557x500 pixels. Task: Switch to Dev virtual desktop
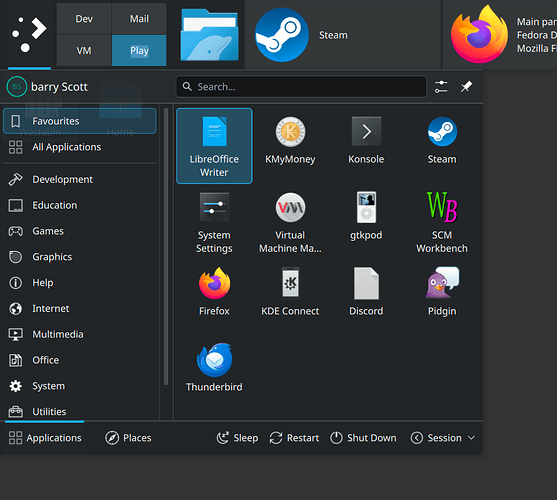pos(84,19)
